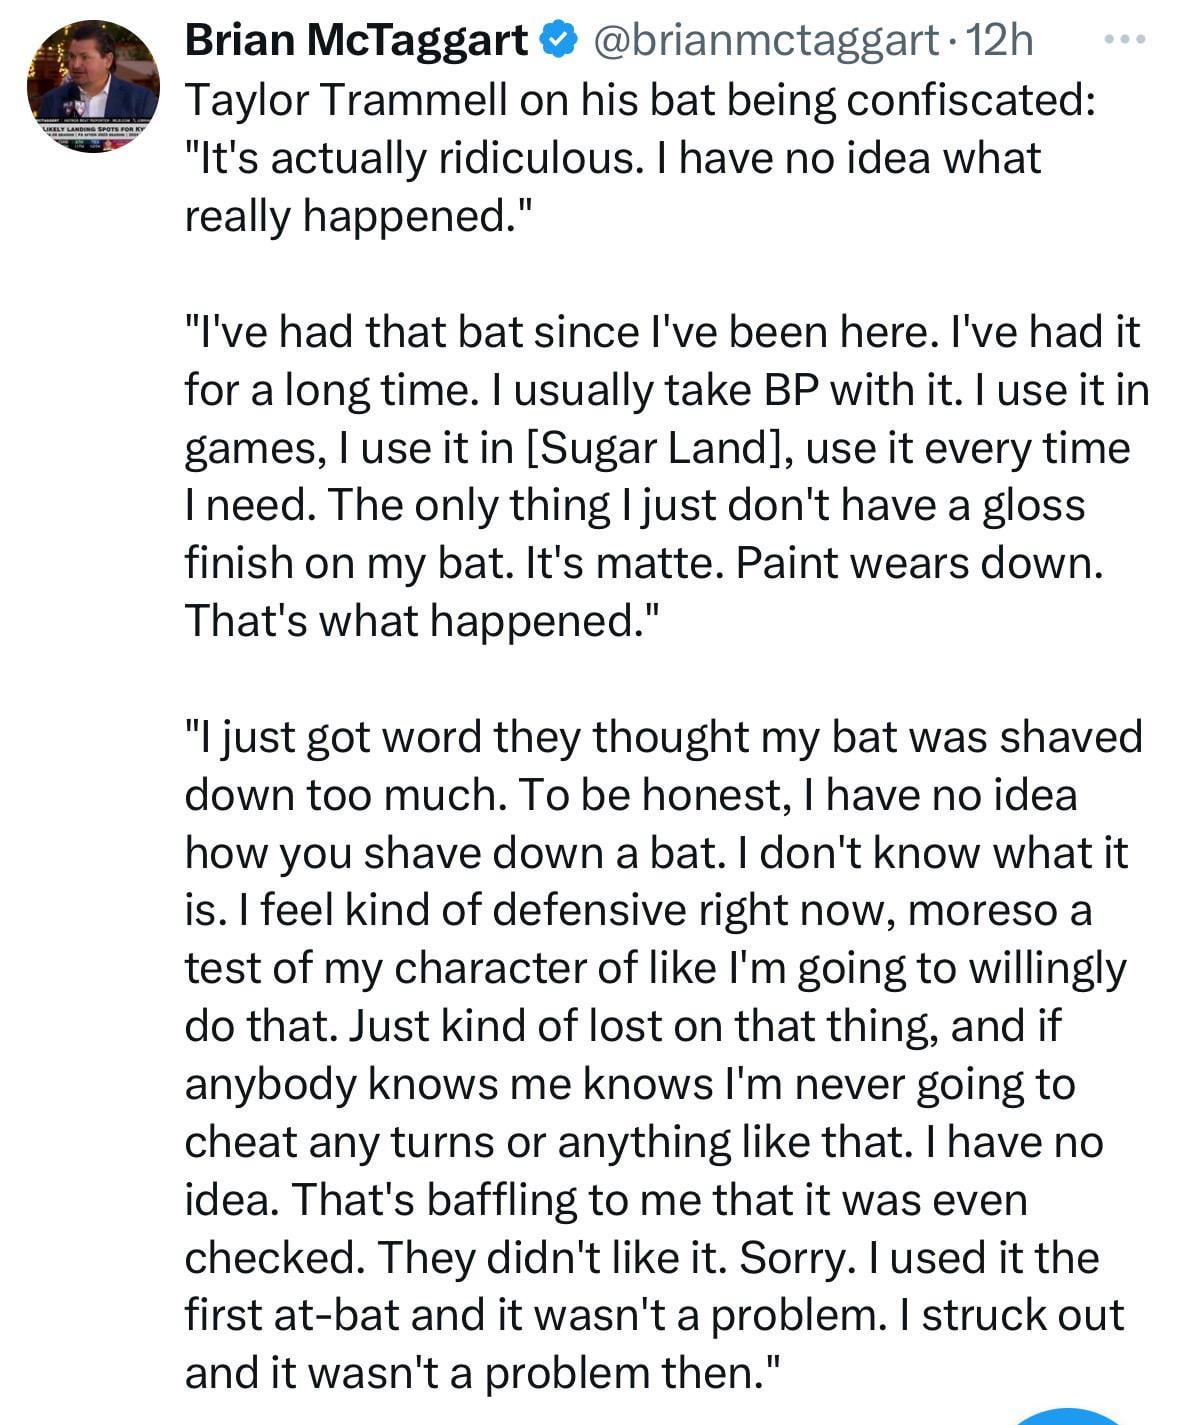Screen dimensions: 1179x1425
Task: Click the Brian McTaggart display name
Action: [x=356, y=41]
